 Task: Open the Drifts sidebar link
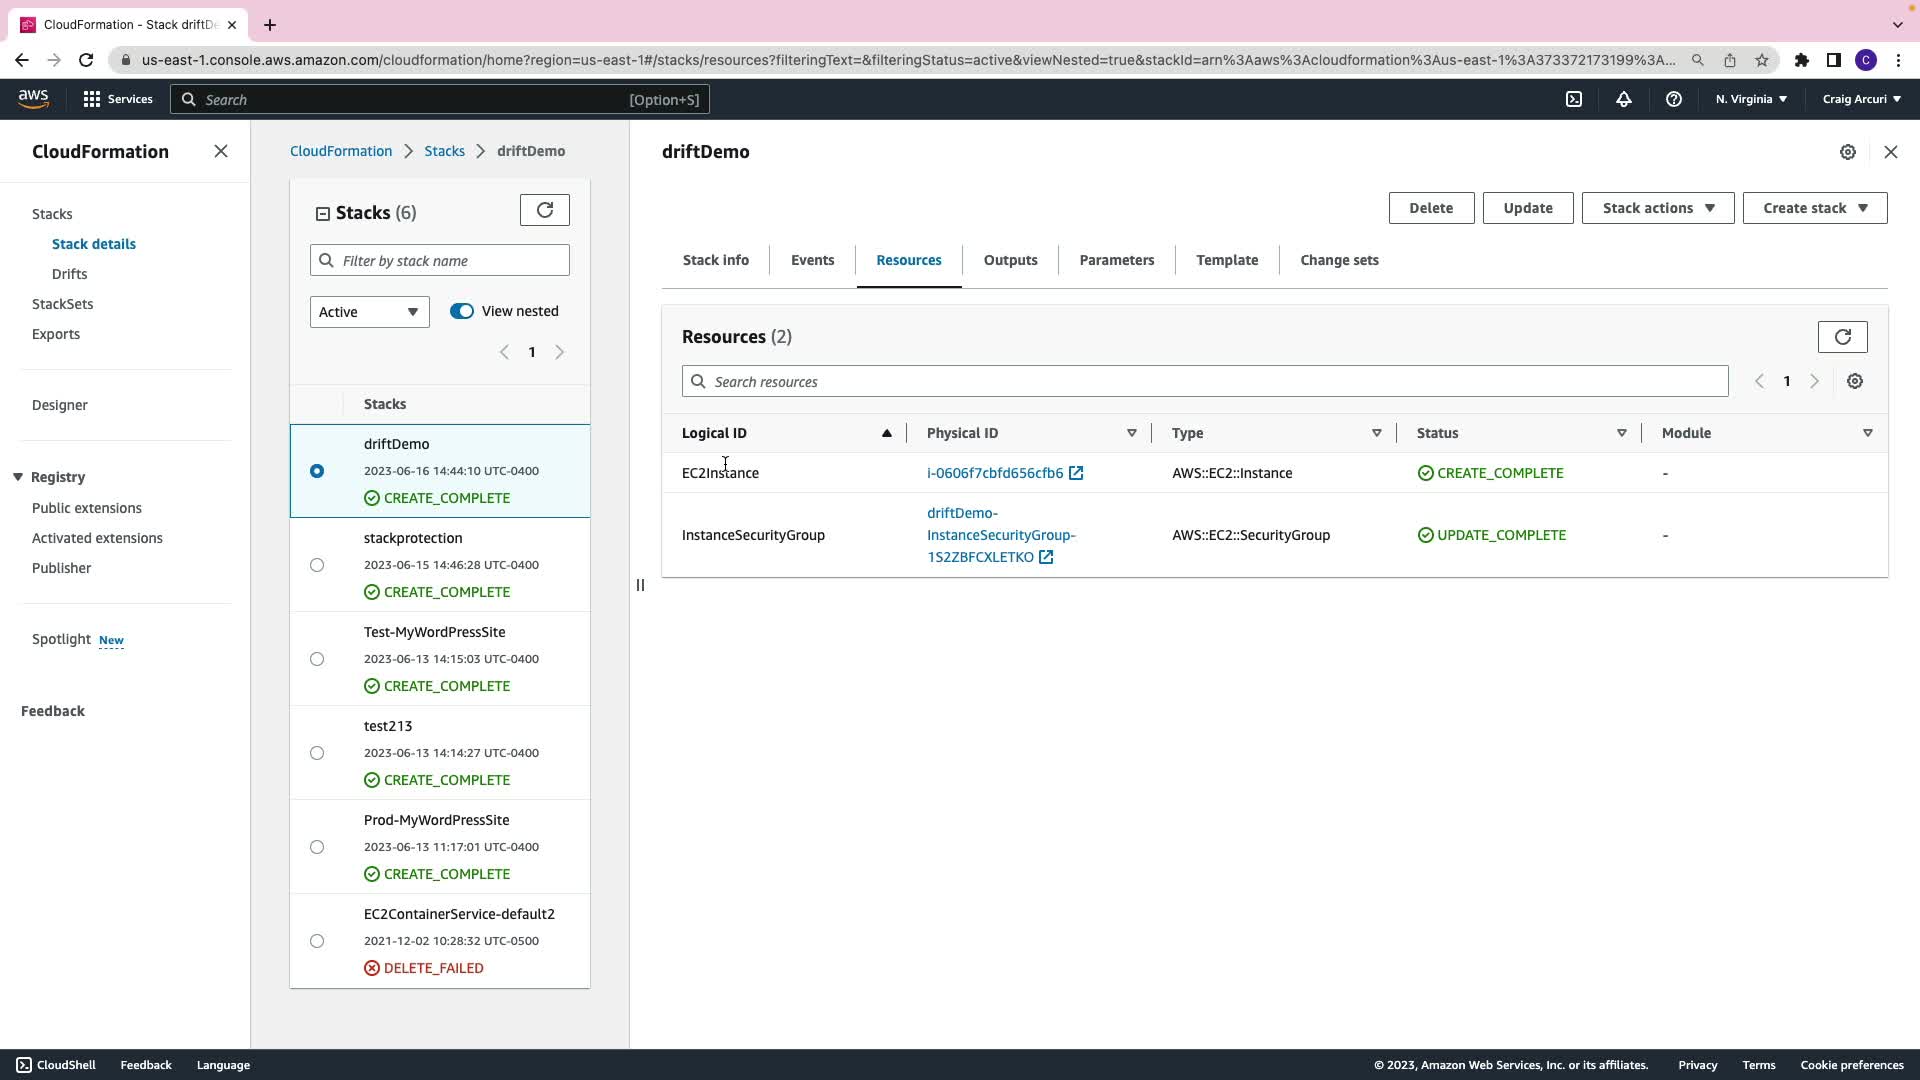tap(69, 274)
